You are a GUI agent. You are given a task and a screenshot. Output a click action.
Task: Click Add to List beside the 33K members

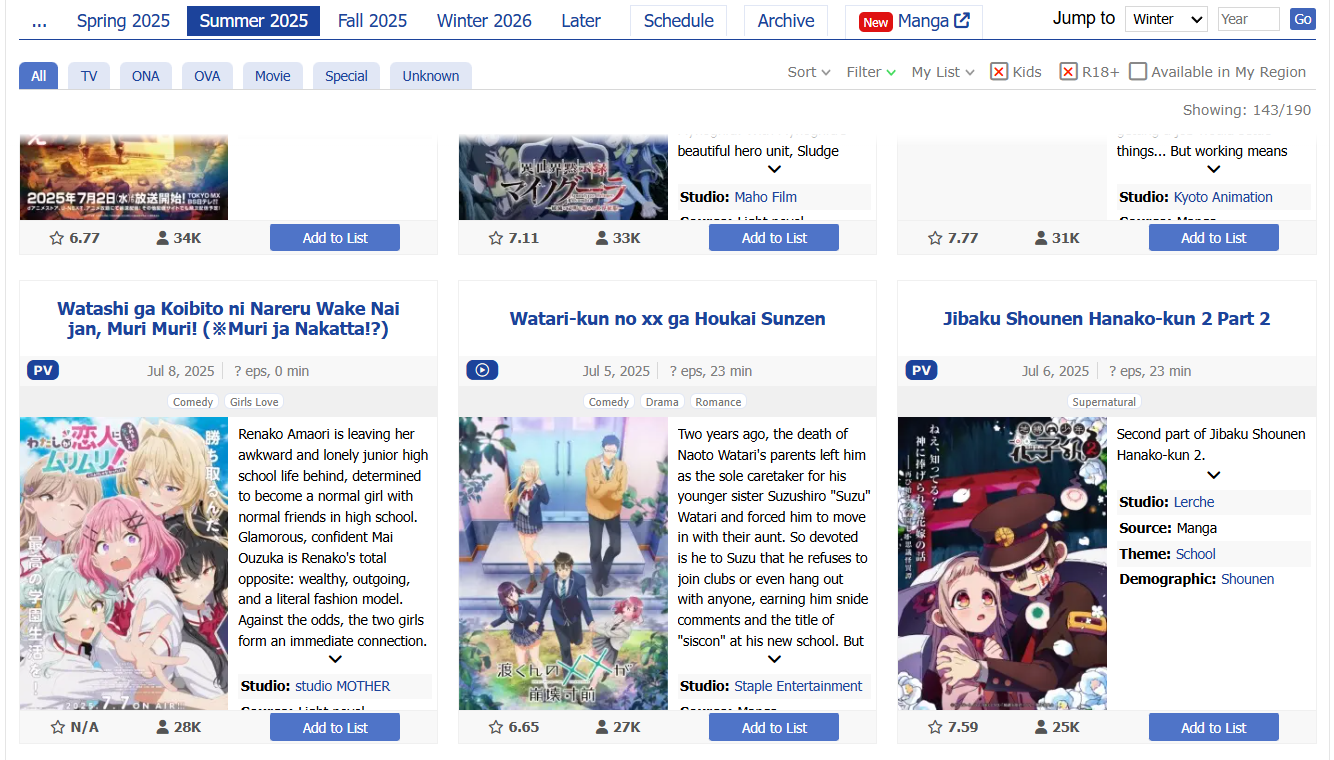774,238
